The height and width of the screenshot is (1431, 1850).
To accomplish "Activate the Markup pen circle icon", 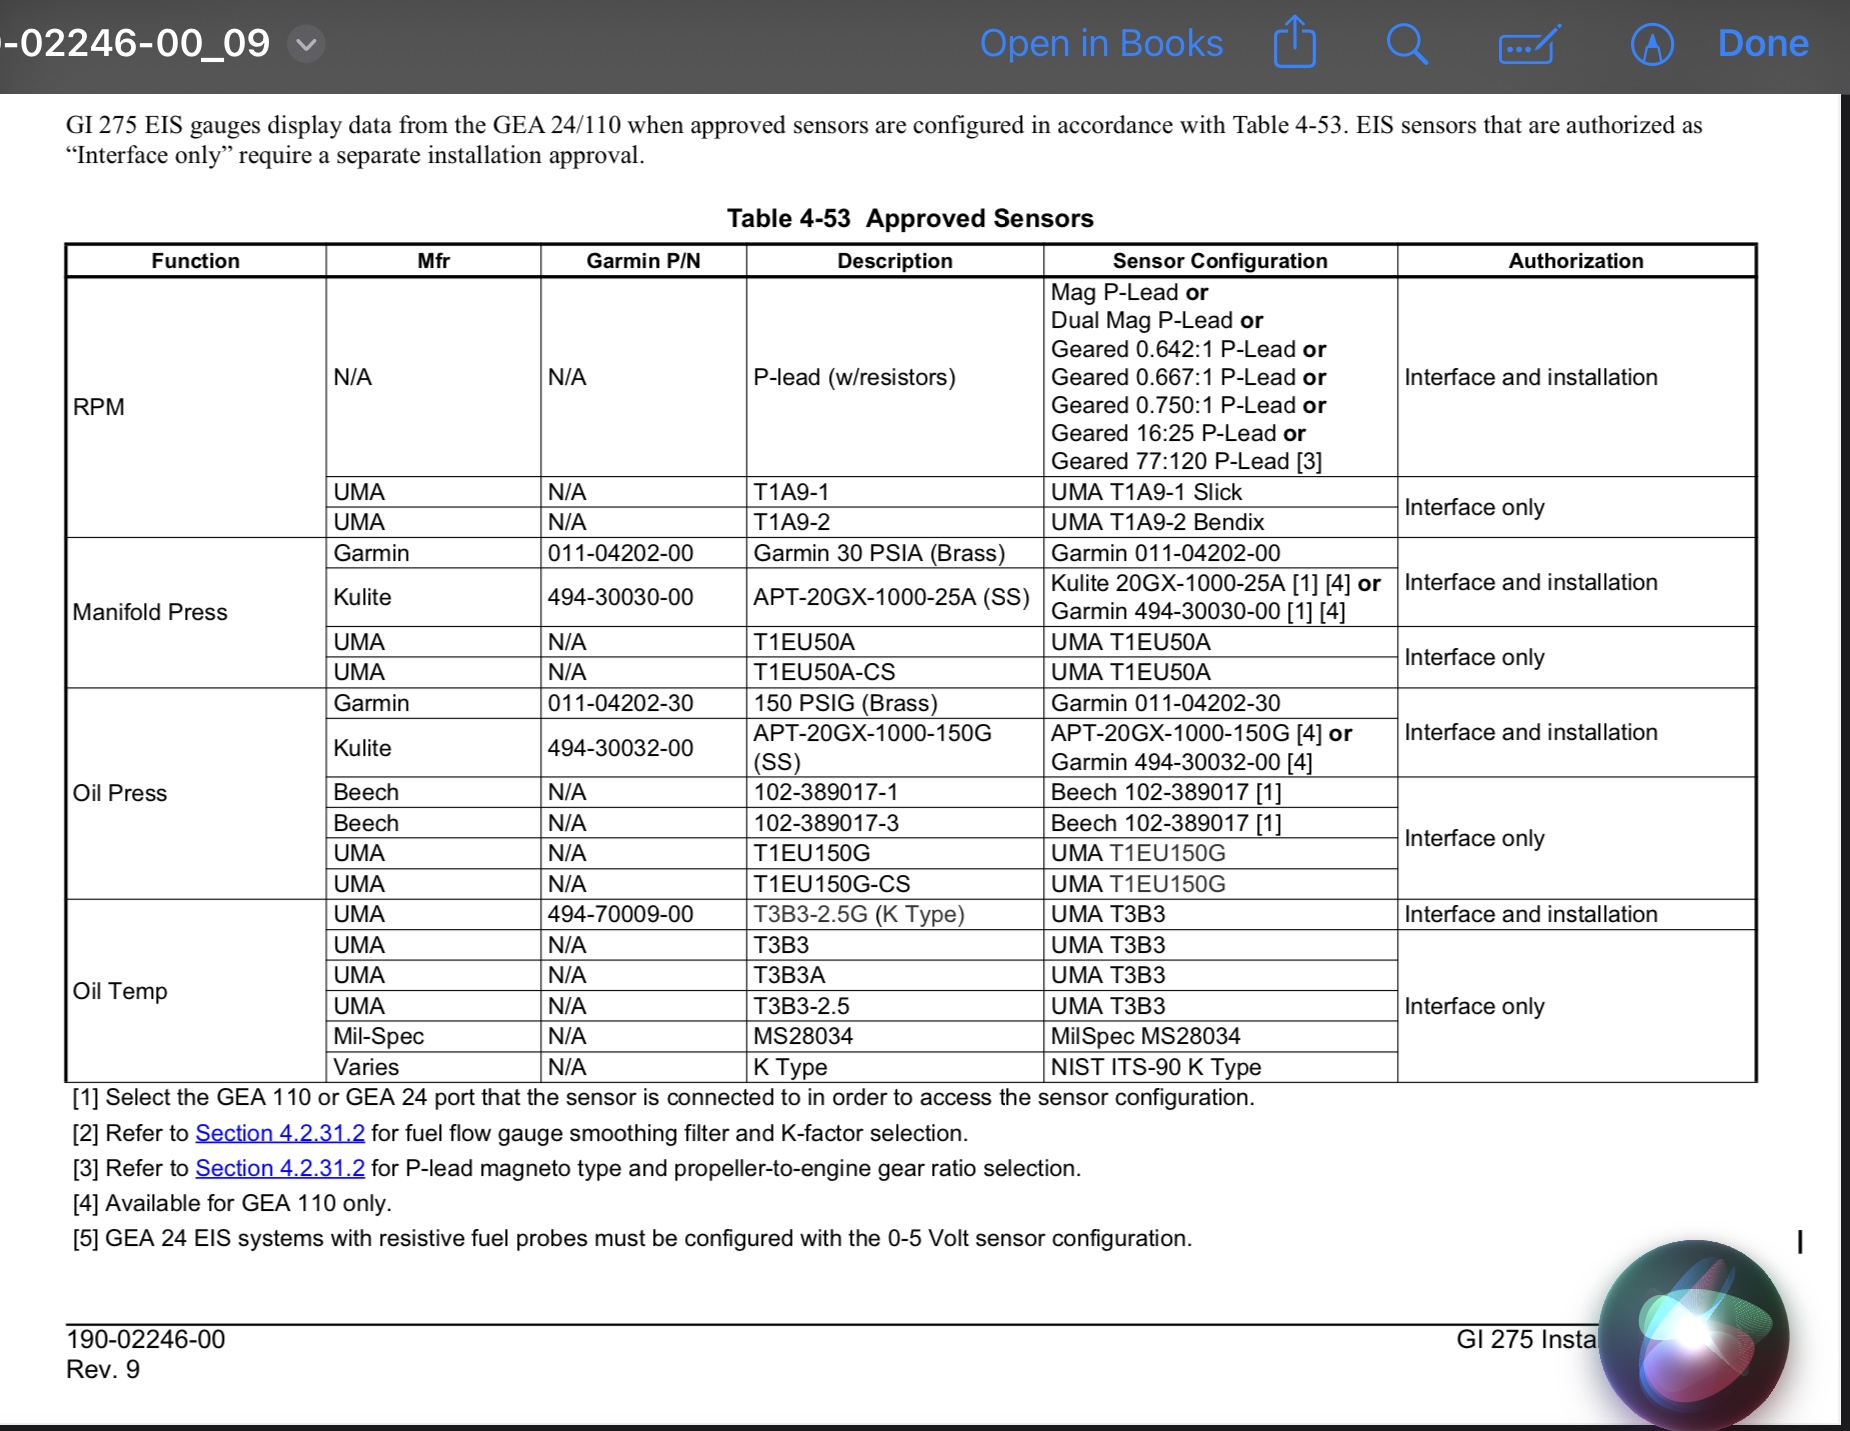I will [x=1651, y=45].
